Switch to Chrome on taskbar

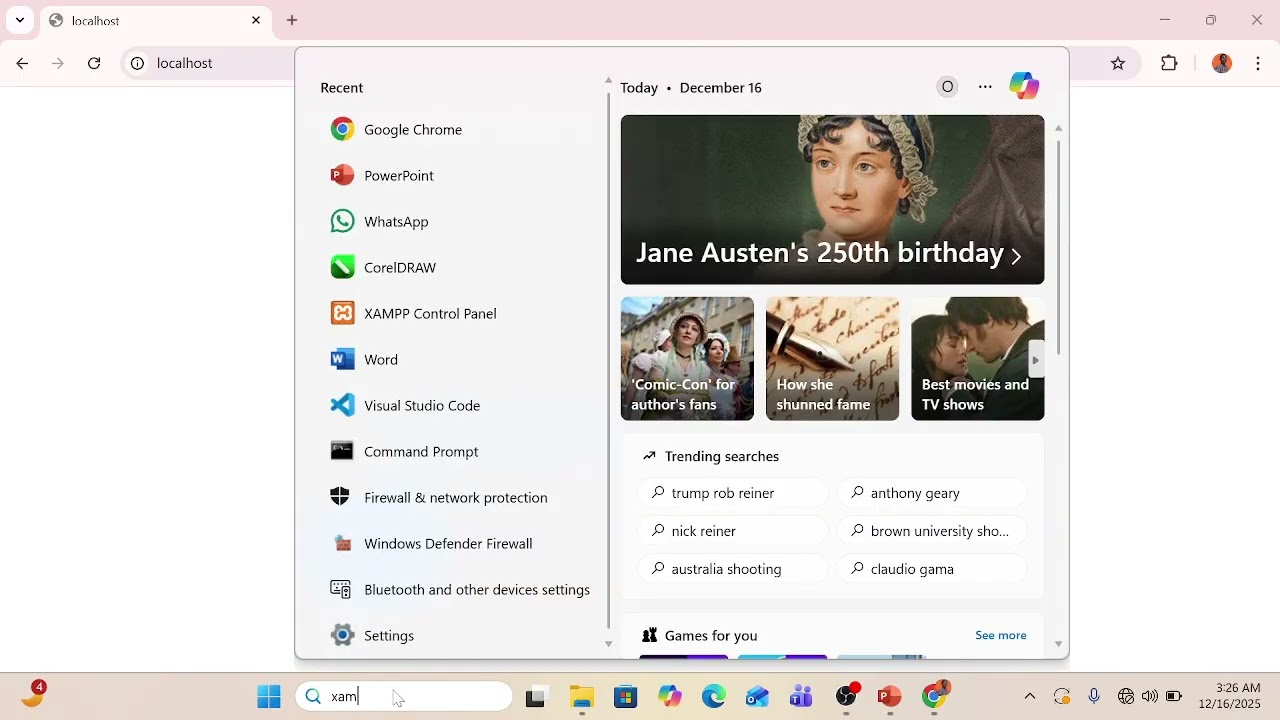[x=935, y=696]
